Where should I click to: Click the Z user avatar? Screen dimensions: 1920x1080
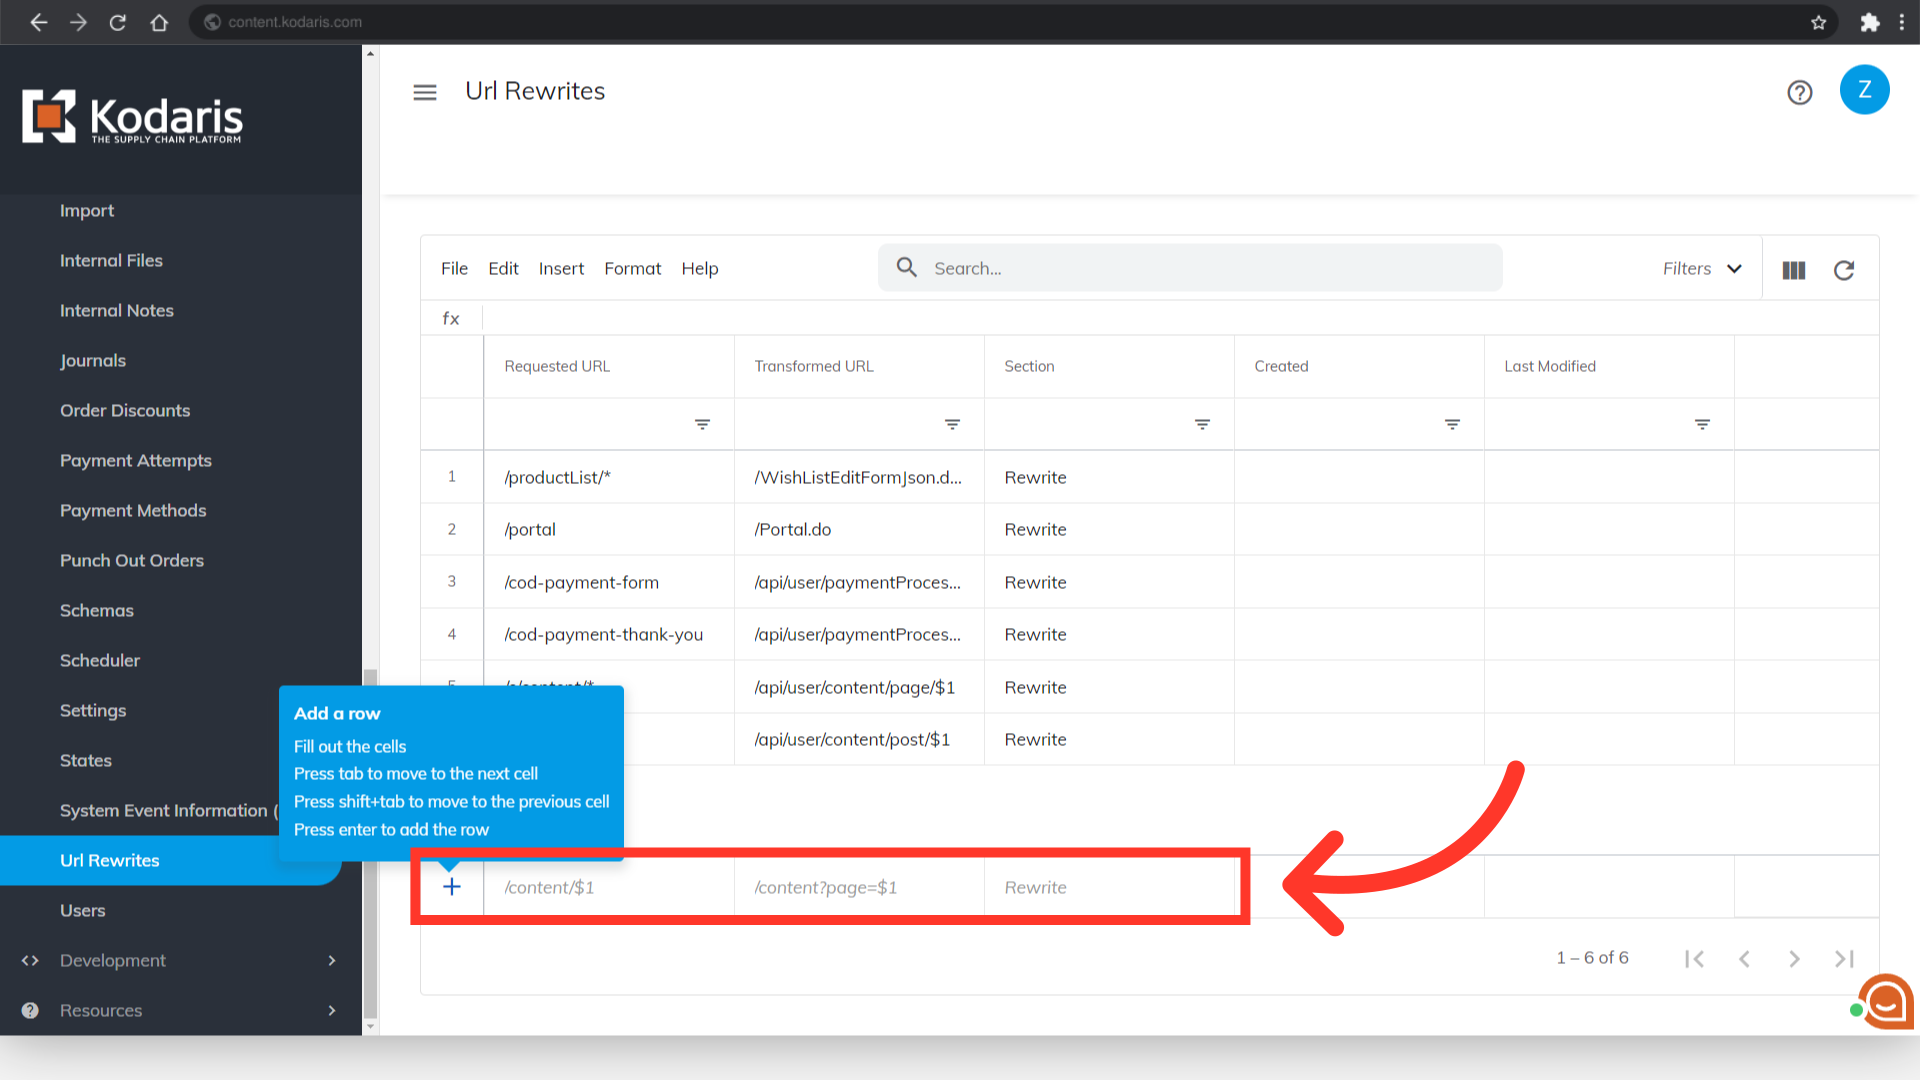coord(1864,90)
